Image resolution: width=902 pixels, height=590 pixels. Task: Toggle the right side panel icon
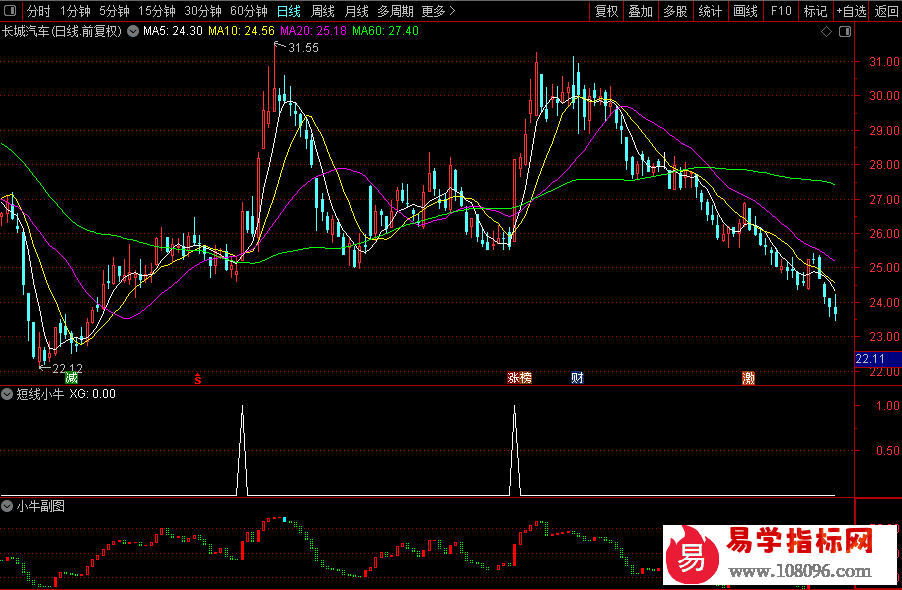[x=845, y=32]
